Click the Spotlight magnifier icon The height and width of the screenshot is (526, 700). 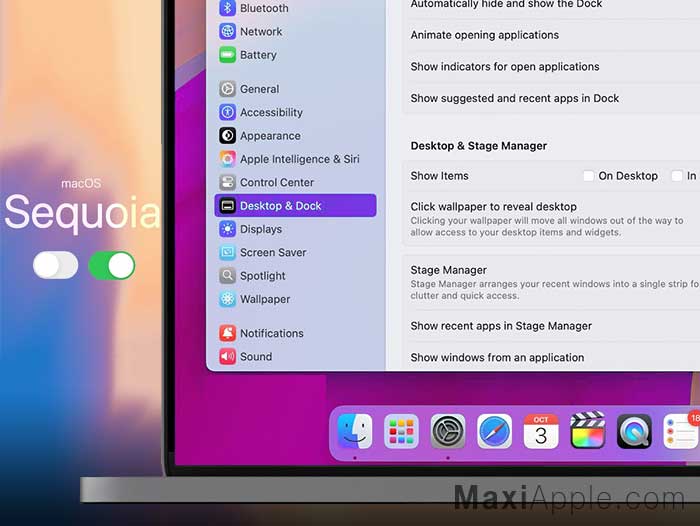click(227, 276)
